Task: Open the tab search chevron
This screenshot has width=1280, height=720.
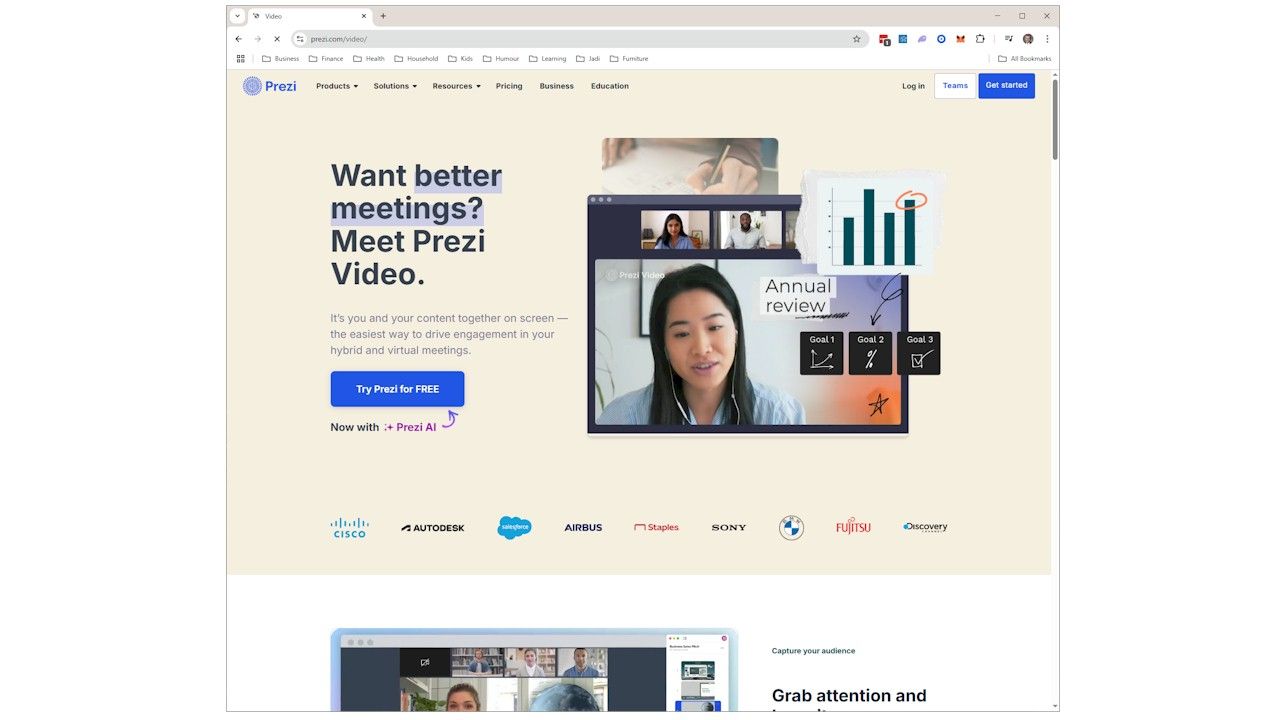Action: (238, 16)
